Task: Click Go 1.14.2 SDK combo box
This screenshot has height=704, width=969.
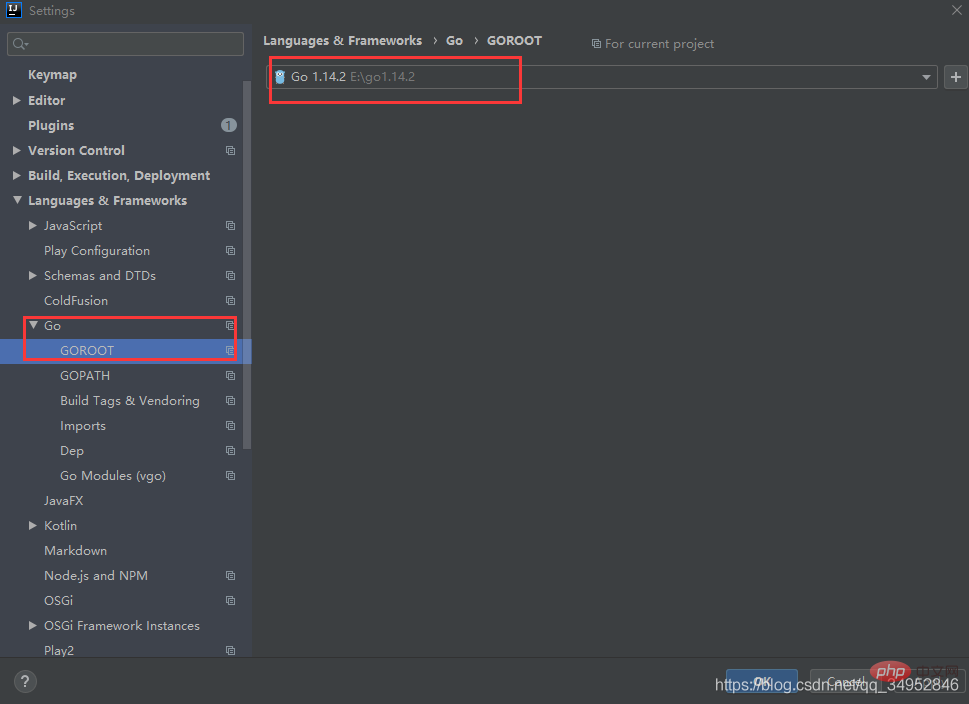Action: pos(601,77)
